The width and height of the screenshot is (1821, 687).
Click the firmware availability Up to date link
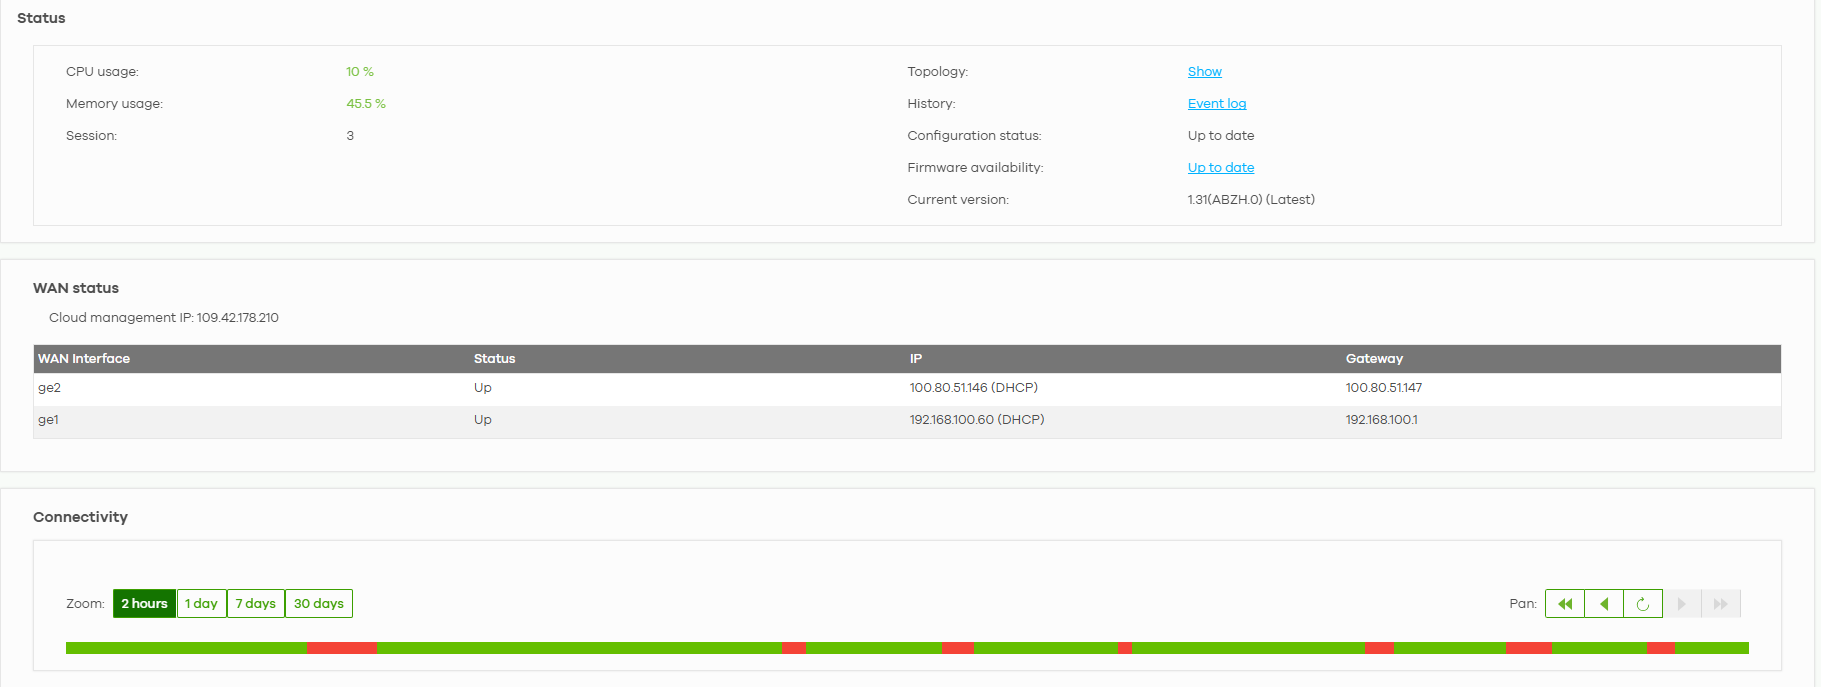pos(1220,168)
